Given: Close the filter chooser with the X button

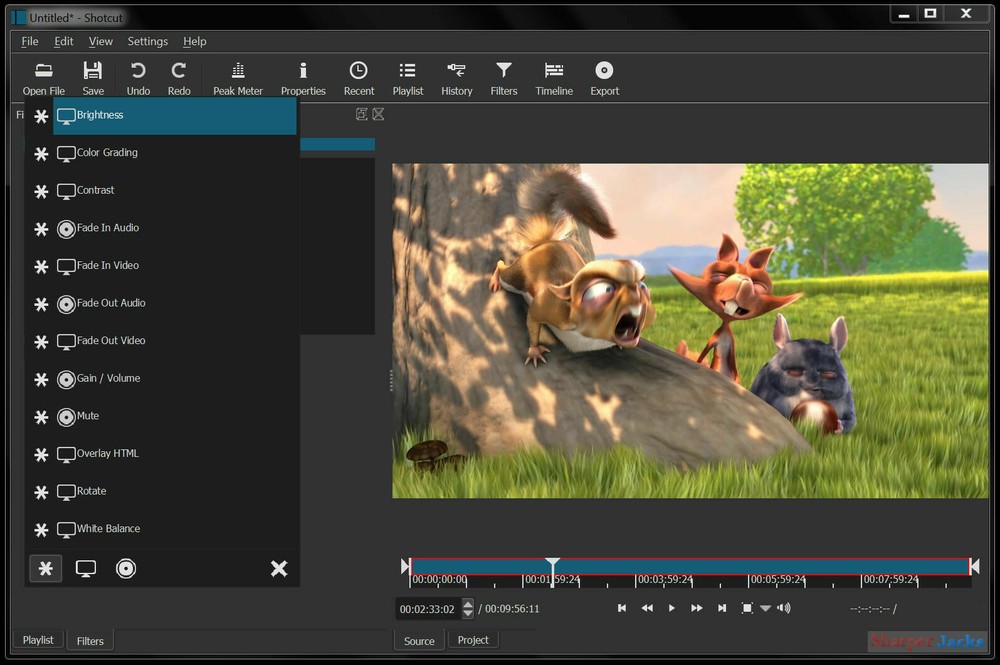Looking at the screenshot, I should pos(279,568).
